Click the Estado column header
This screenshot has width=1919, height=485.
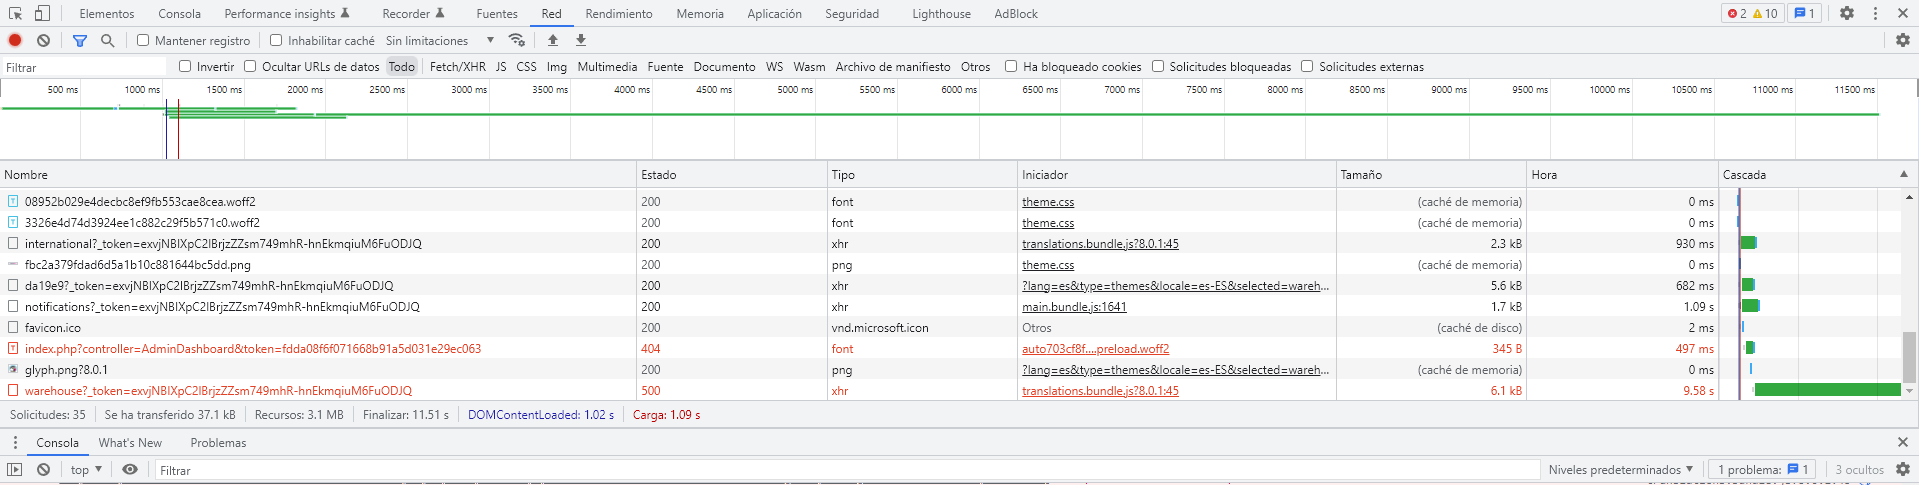[732, 174]
